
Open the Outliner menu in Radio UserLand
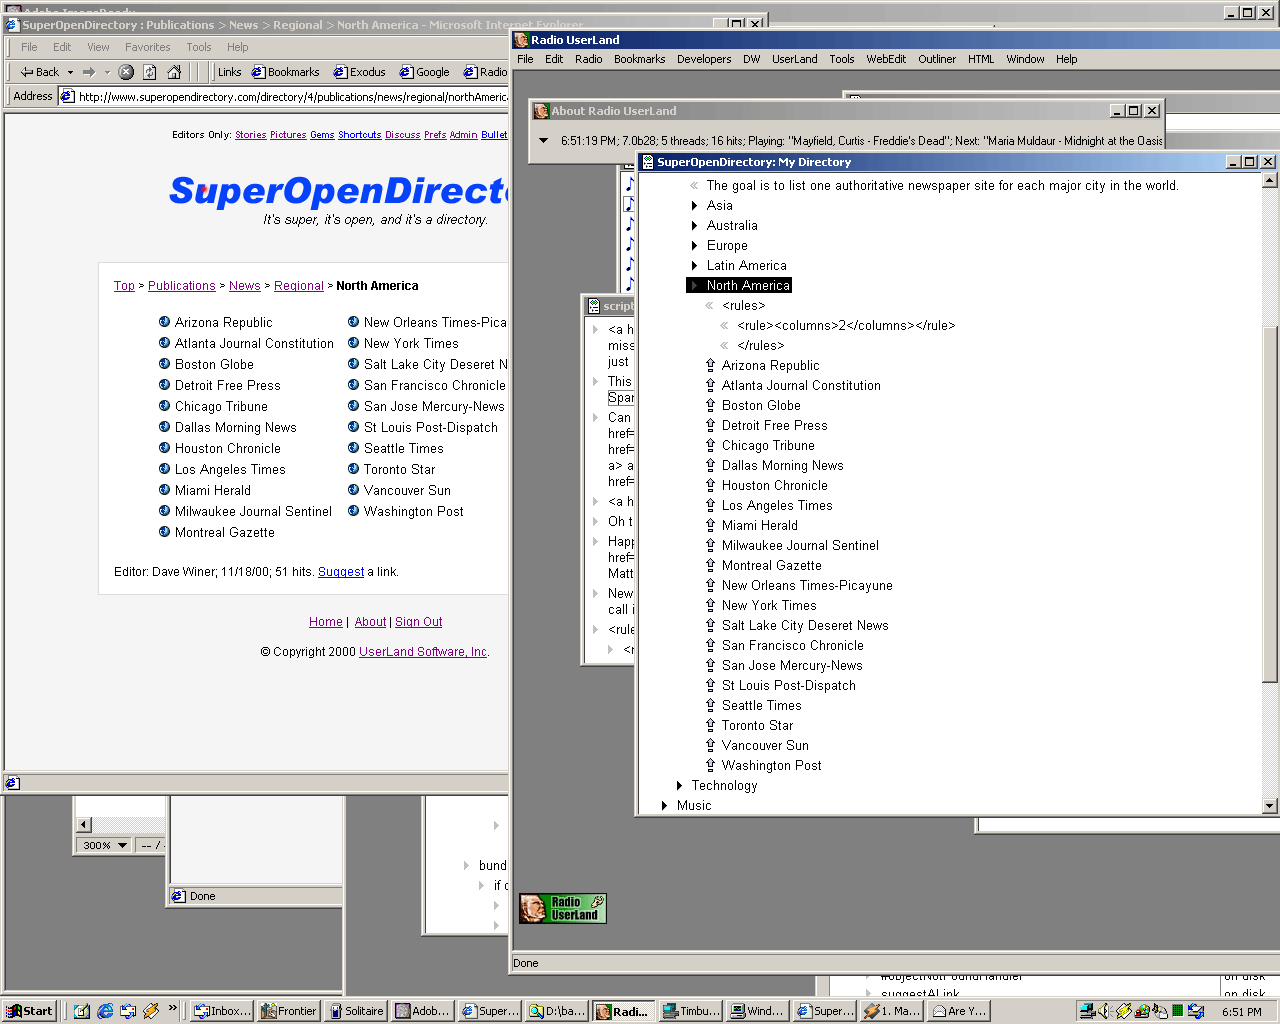[937, 59]
